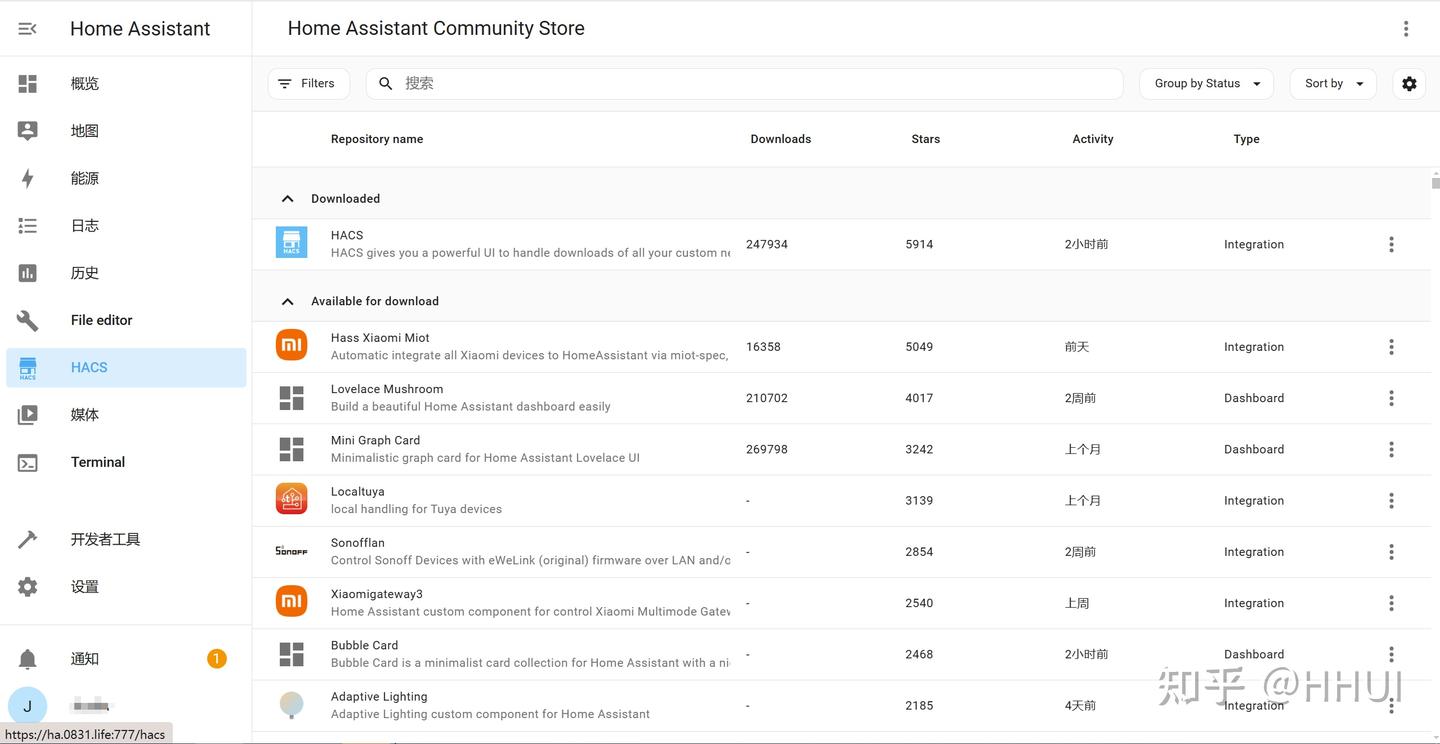The width and height of the screenshot is (1440, 744).
Task: Collapse the sidebar using the menu icon
Action: tap(28, 29)
